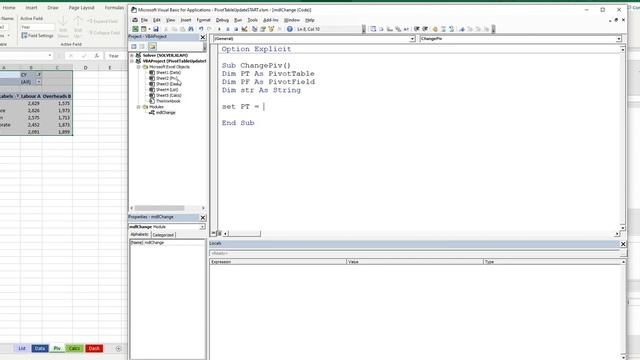Open (All) filter dropdown in pivot table

pos(38,82)
